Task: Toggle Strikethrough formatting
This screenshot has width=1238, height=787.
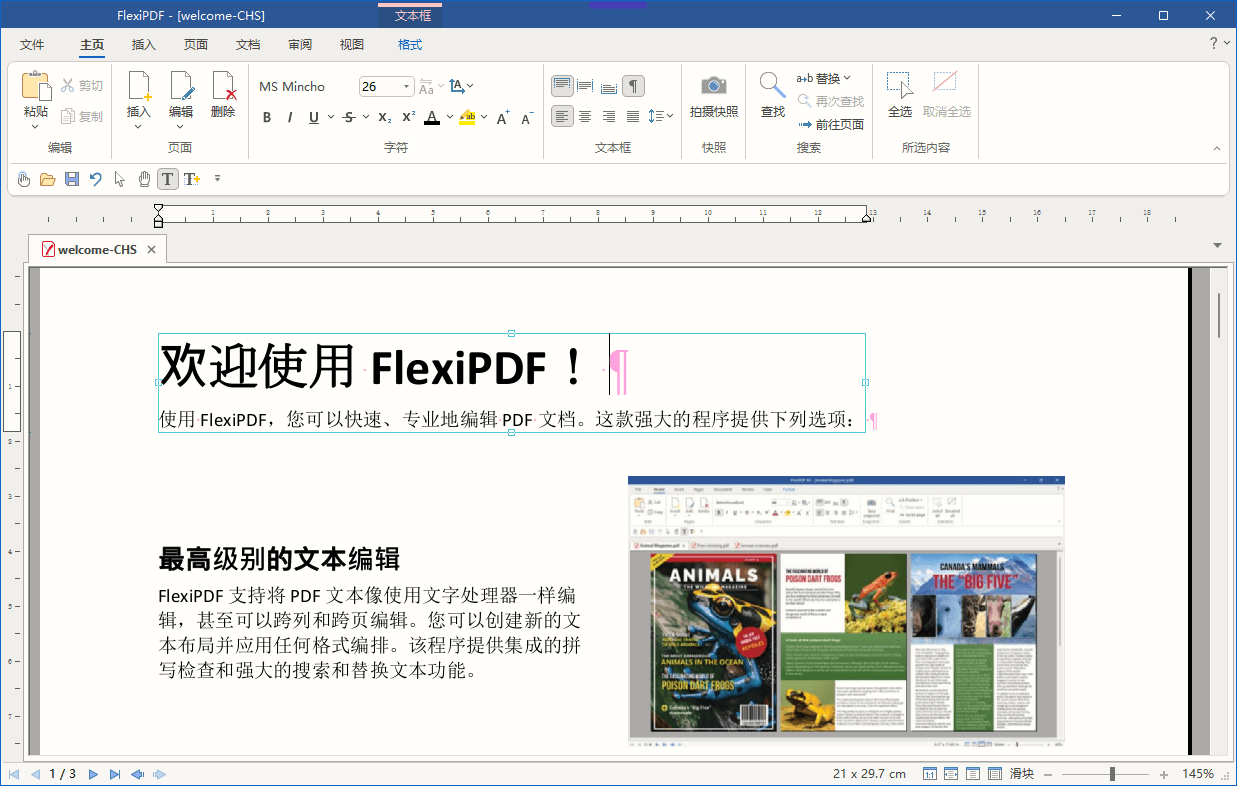Action: (349, 117)
